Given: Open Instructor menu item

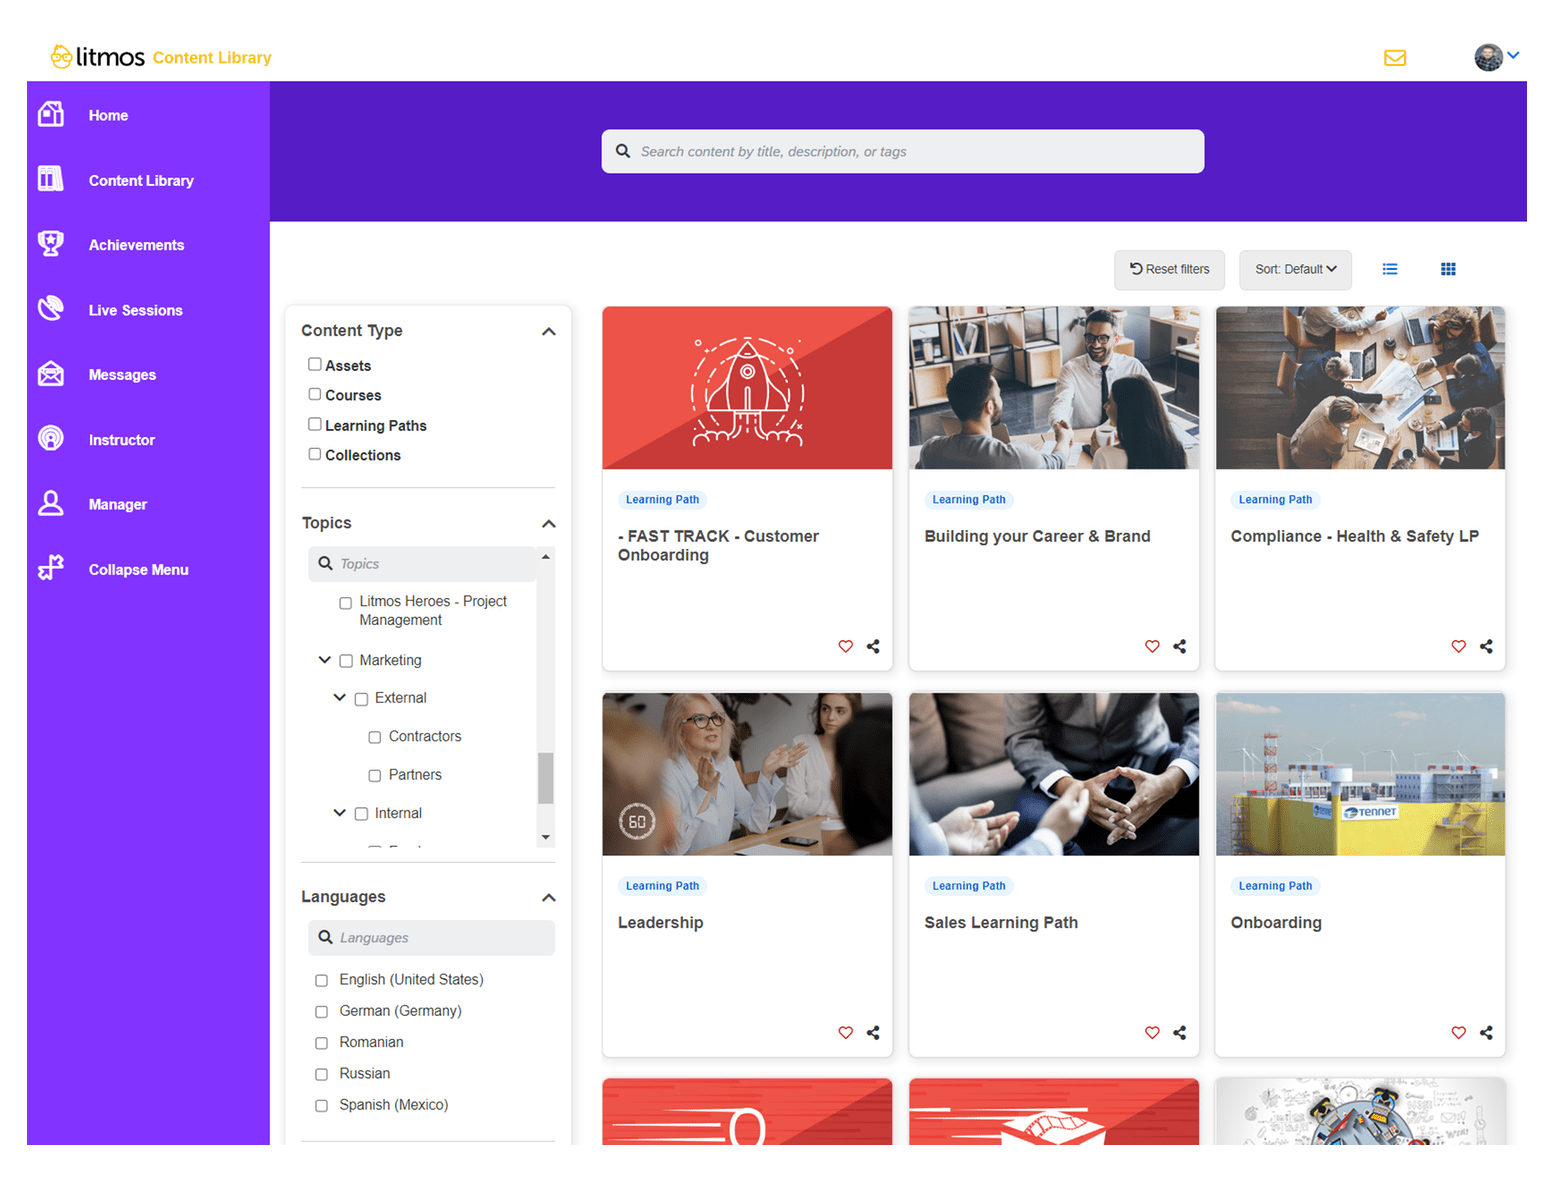Looking at the screenshot, I should [121, 440].
